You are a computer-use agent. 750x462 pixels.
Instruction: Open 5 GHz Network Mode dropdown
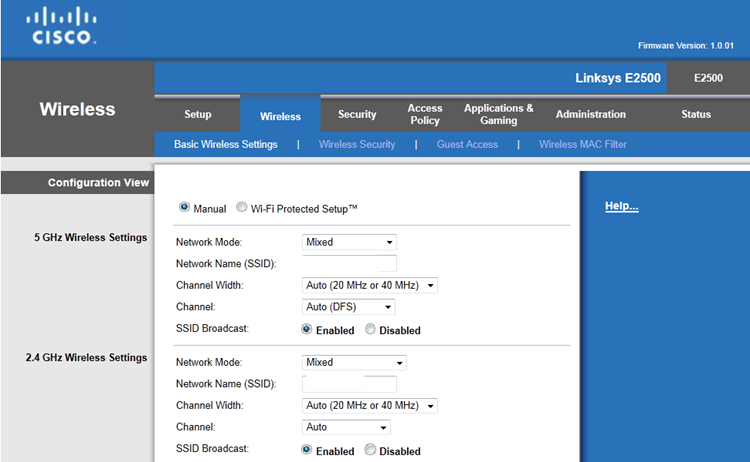point(349,242)
